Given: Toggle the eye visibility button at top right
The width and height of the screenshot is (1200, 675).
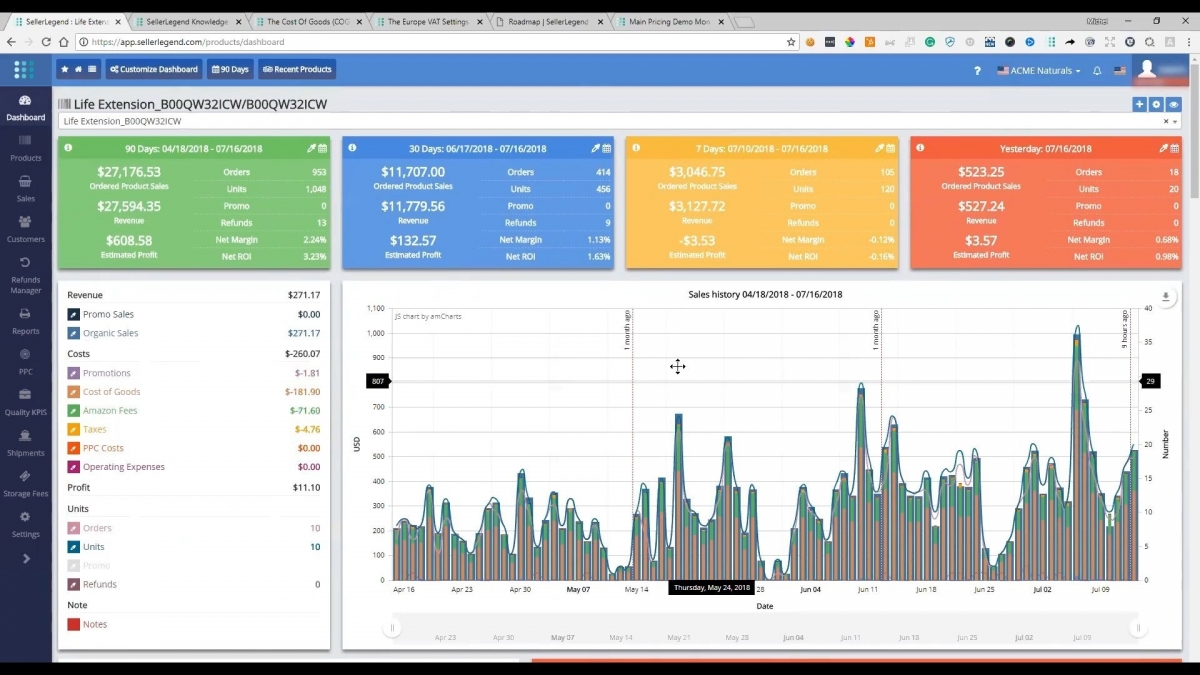Looking at the screenshot, I should point(1173,104).
